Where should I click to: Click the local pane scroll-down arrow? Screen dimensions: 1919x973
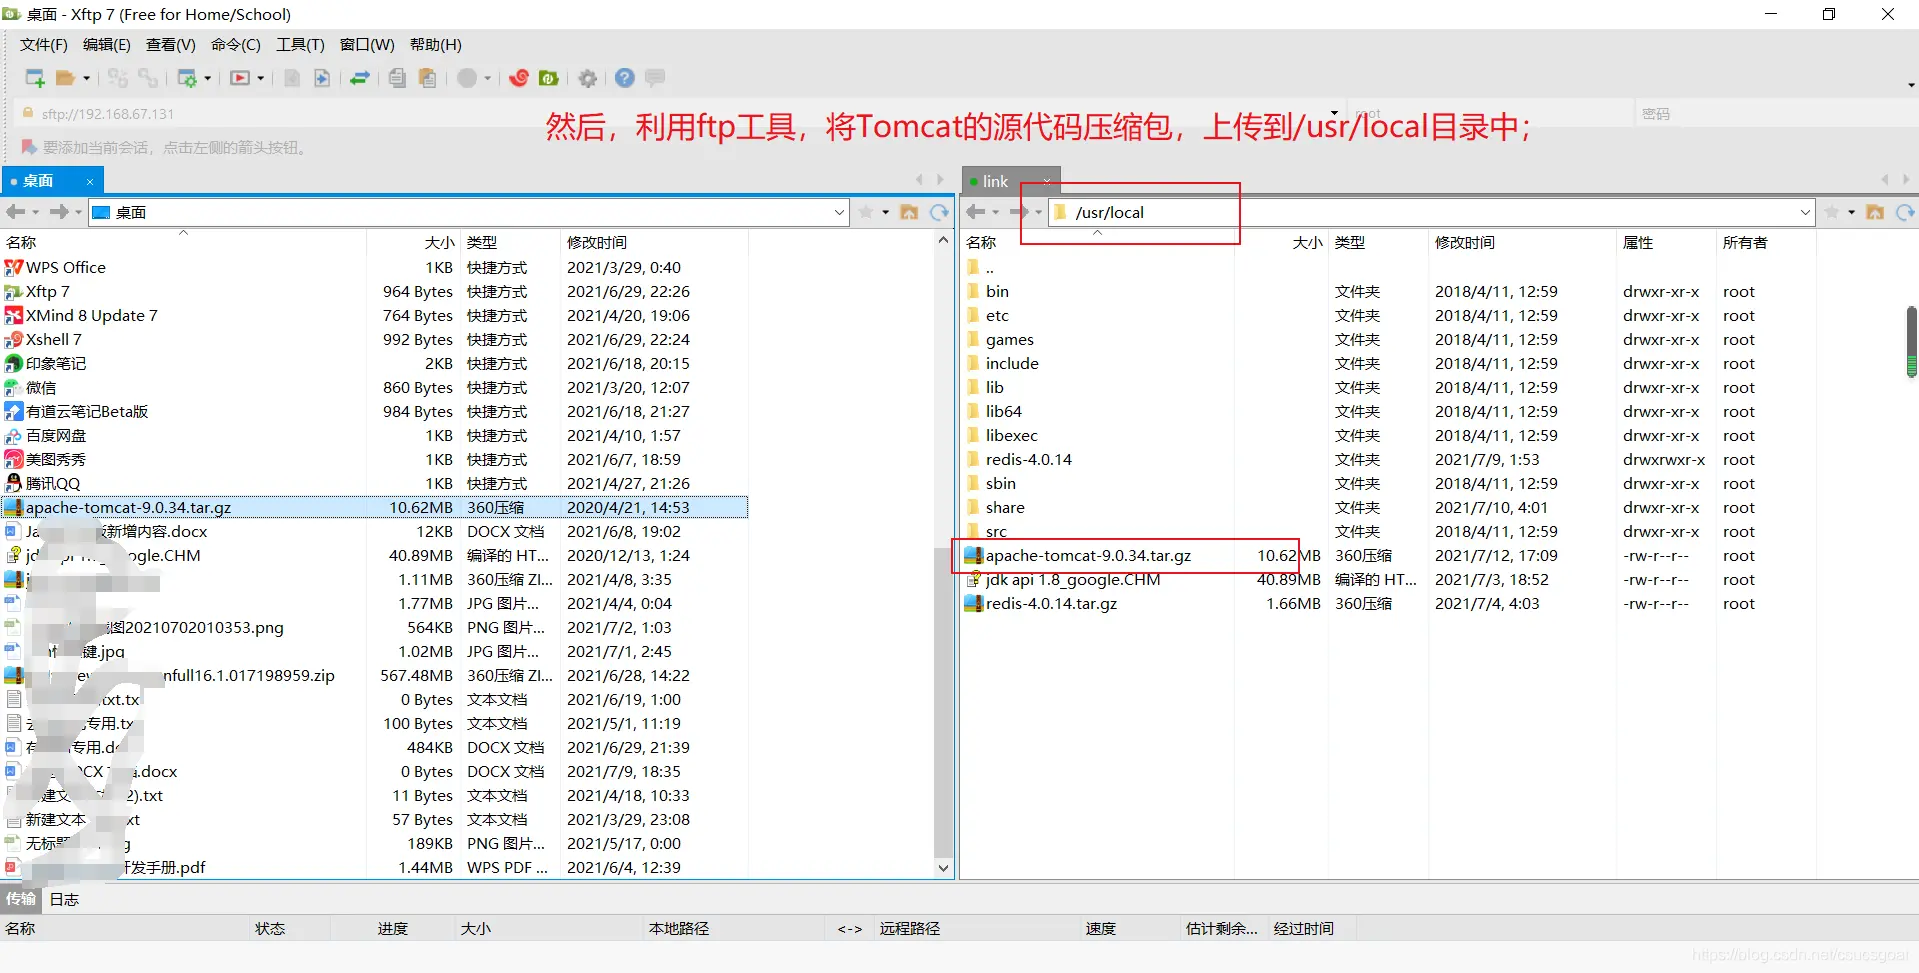coord(943,868)
